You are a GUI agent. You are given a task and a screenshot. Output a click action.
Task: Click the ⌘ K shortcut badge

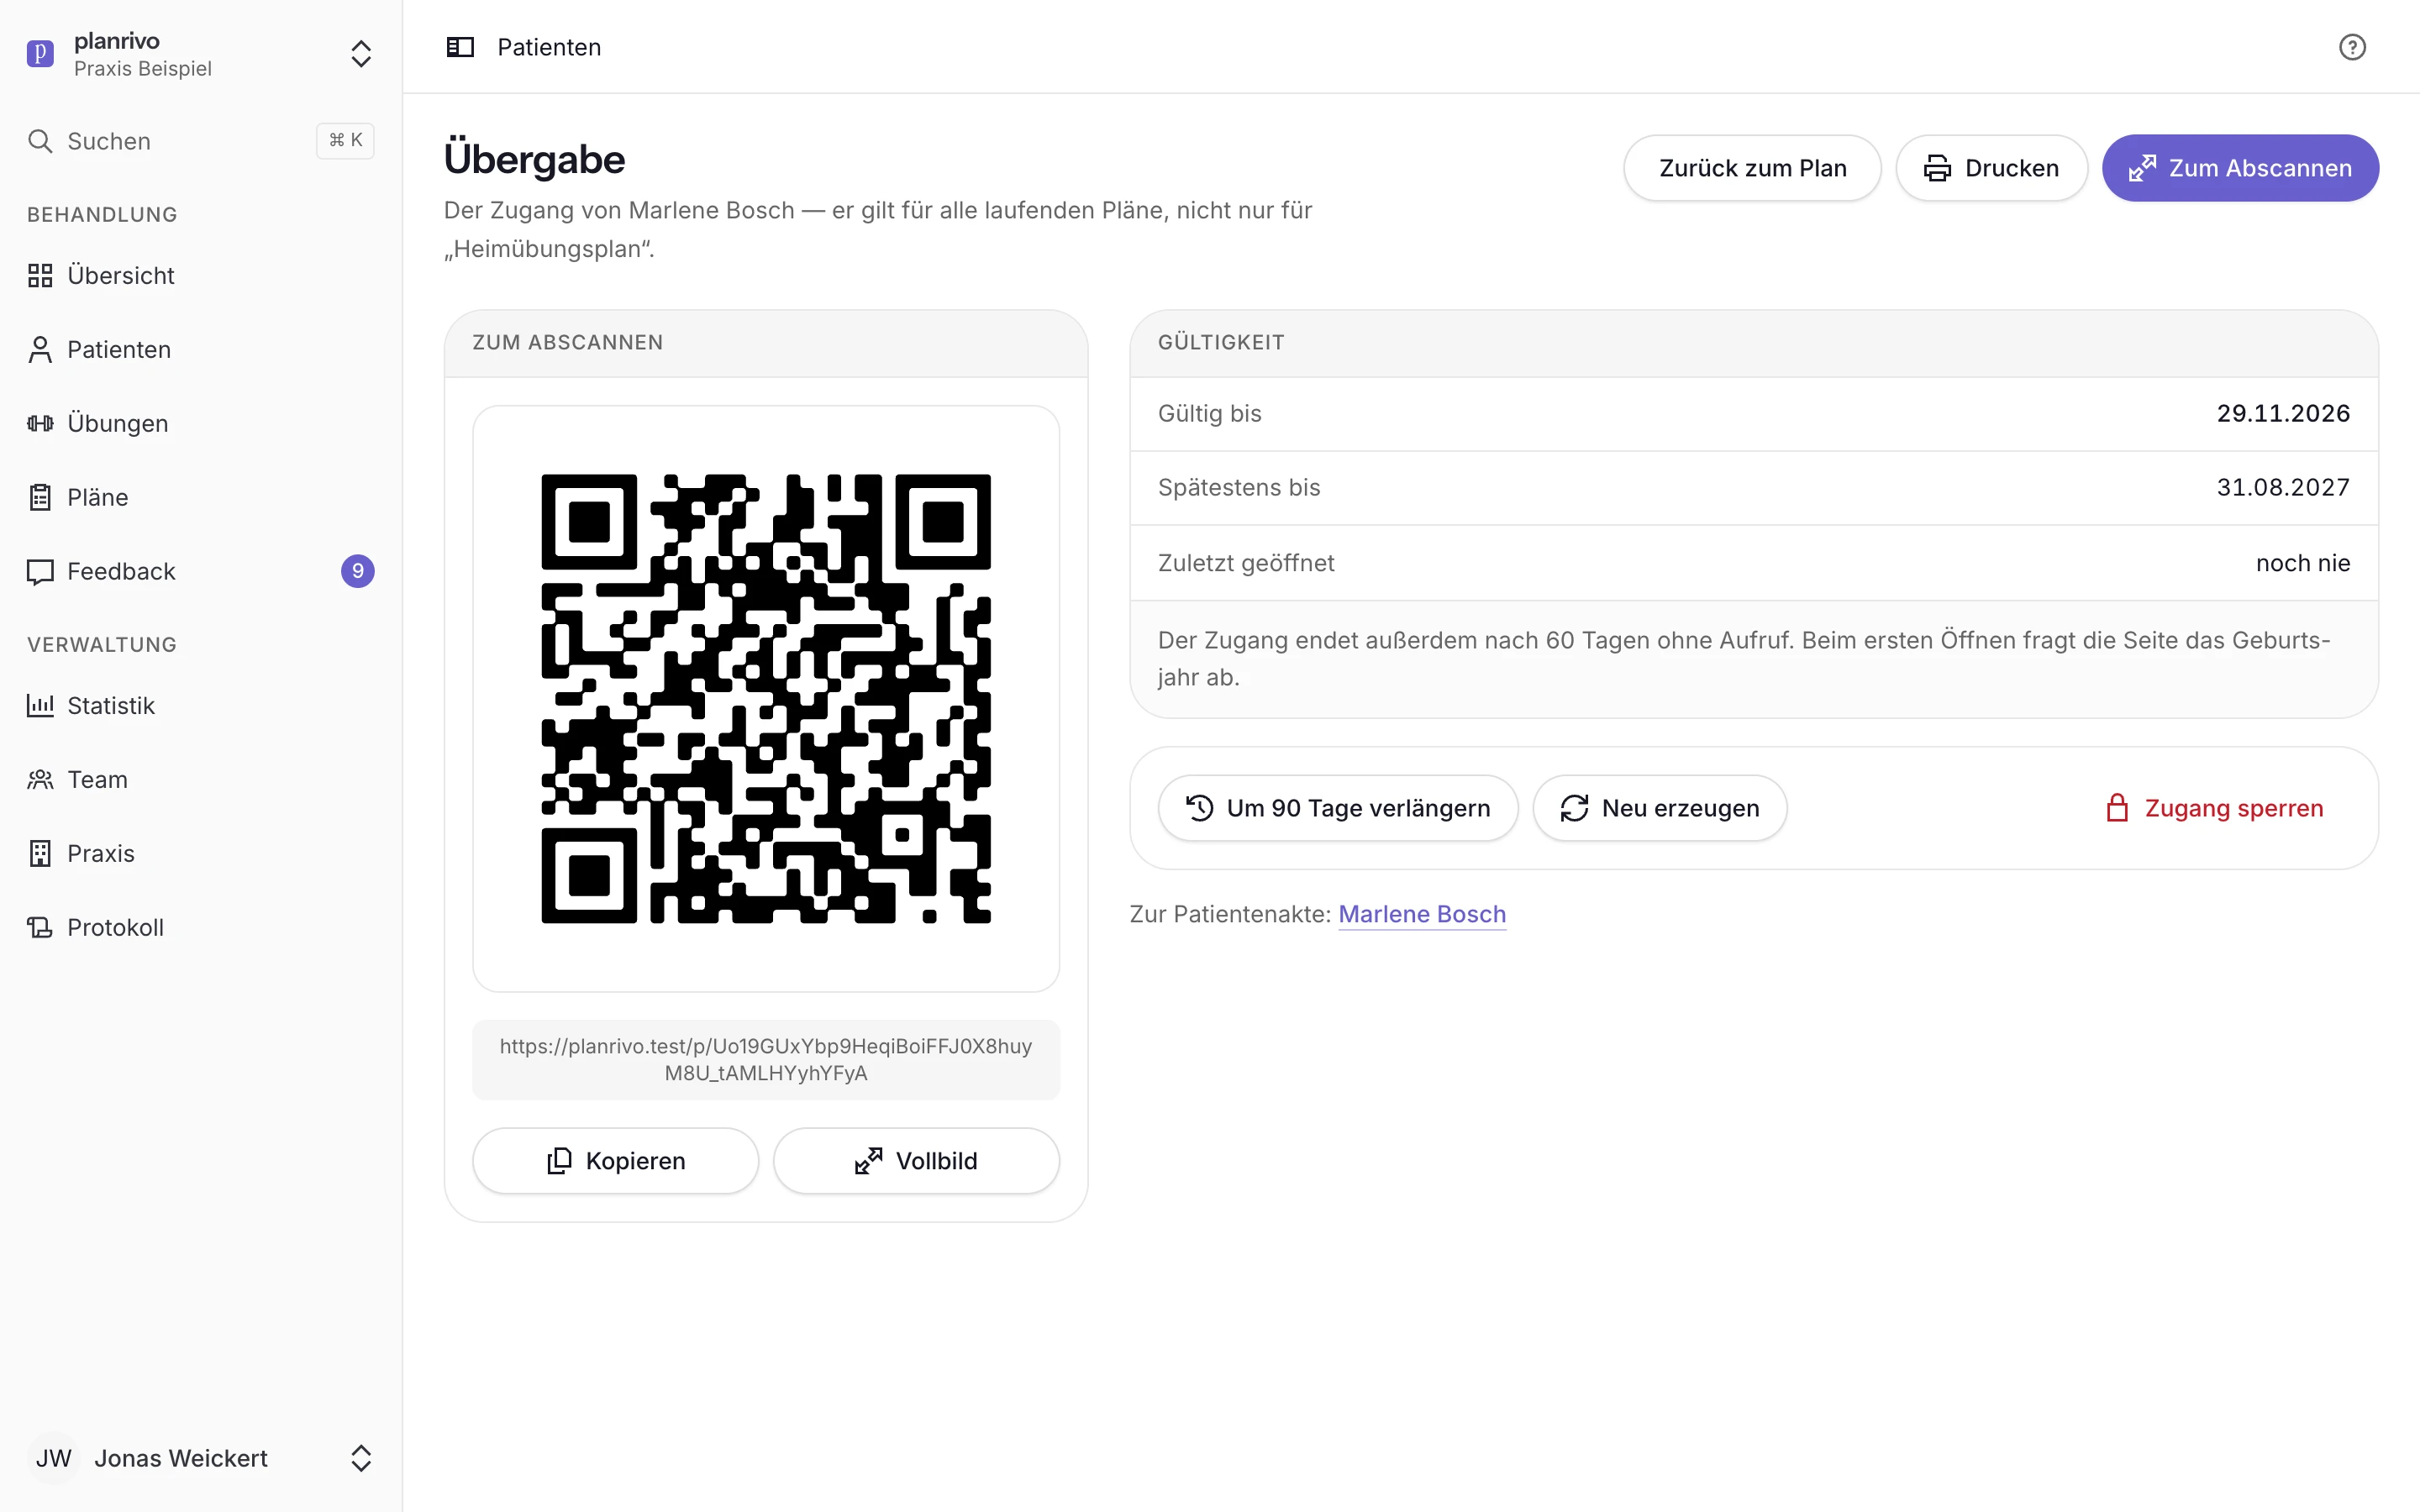[345, 141]
